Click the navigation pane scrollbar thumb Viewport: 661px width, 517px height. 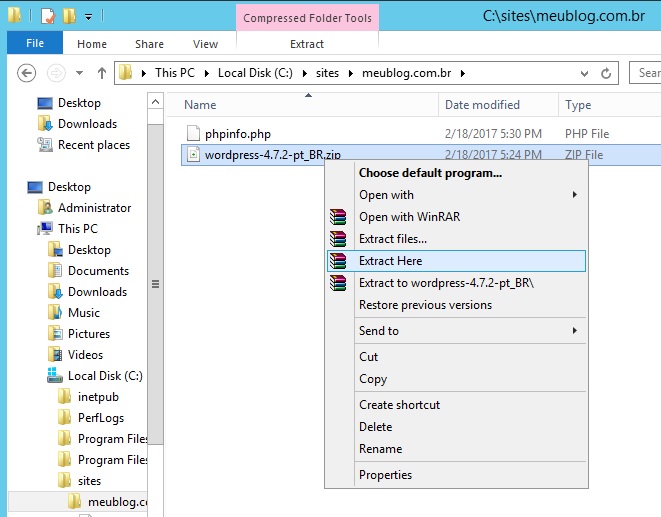click(x=156, y=285)
